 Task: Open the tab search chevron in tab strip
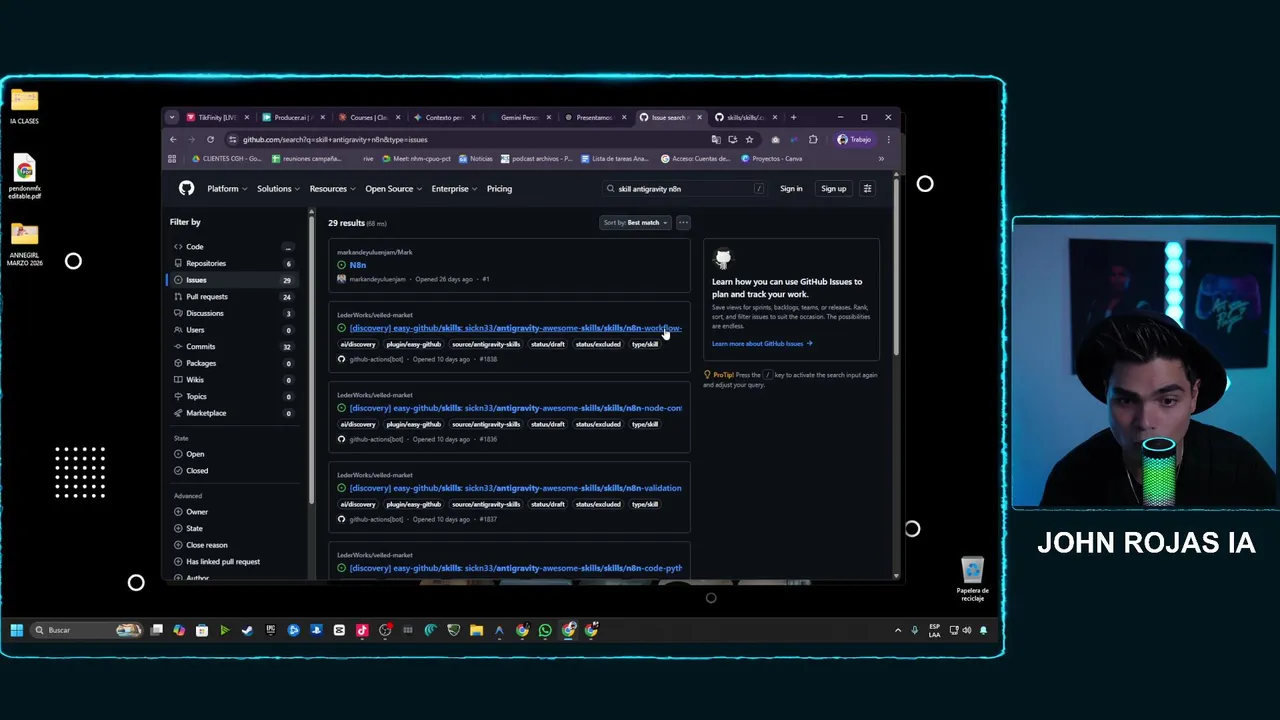[x=171, y=117]
